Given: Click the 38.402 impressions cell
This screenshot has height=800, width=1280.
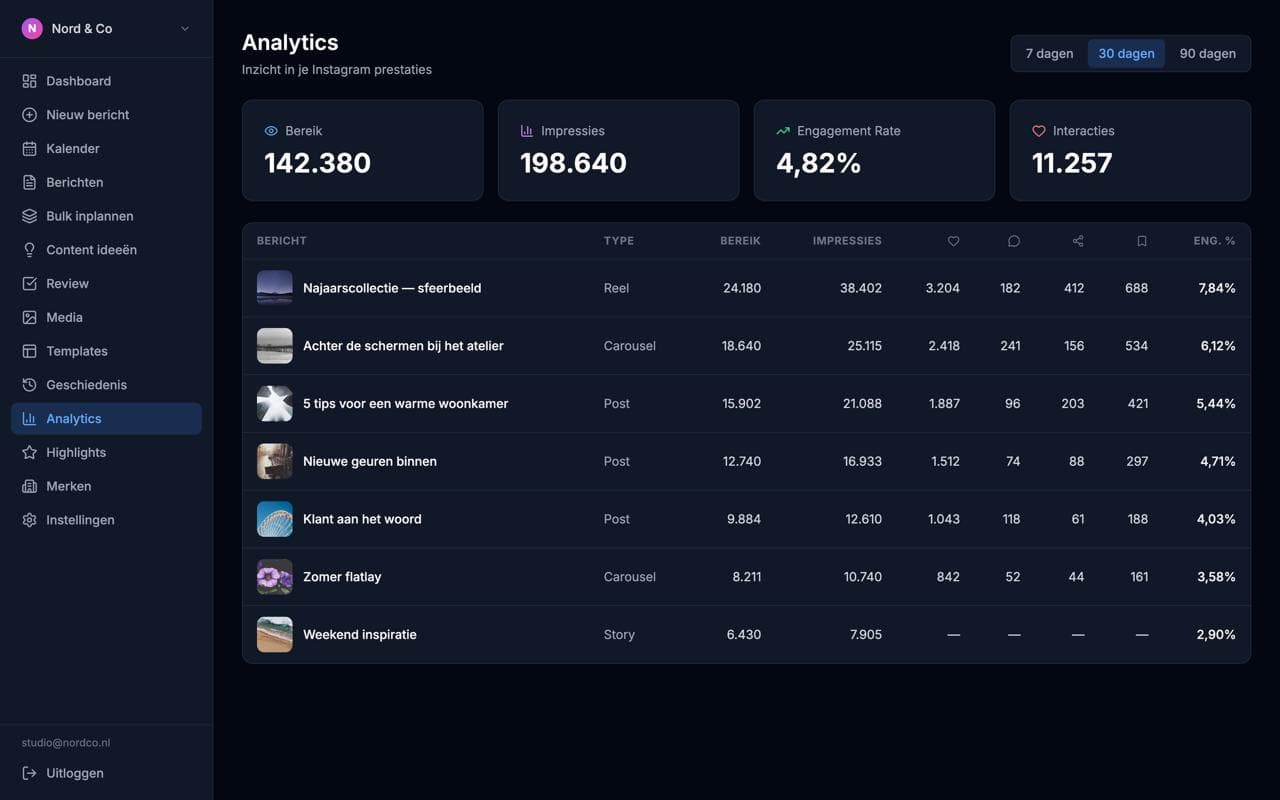Looking at the screenshot, I should click(861, 288).
